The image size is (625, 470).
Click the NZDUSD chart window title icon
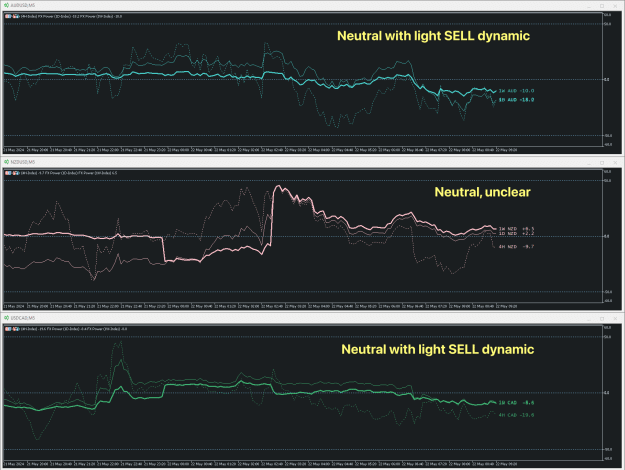pos(6,162)
